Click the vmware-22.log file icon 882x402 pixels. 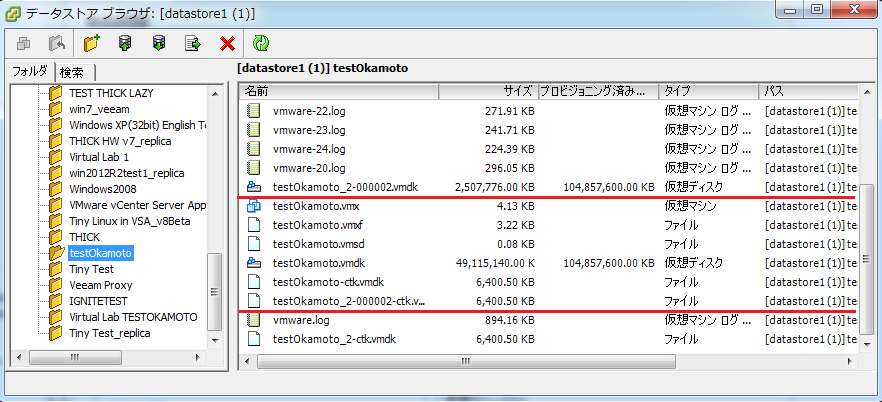(254, 111)
